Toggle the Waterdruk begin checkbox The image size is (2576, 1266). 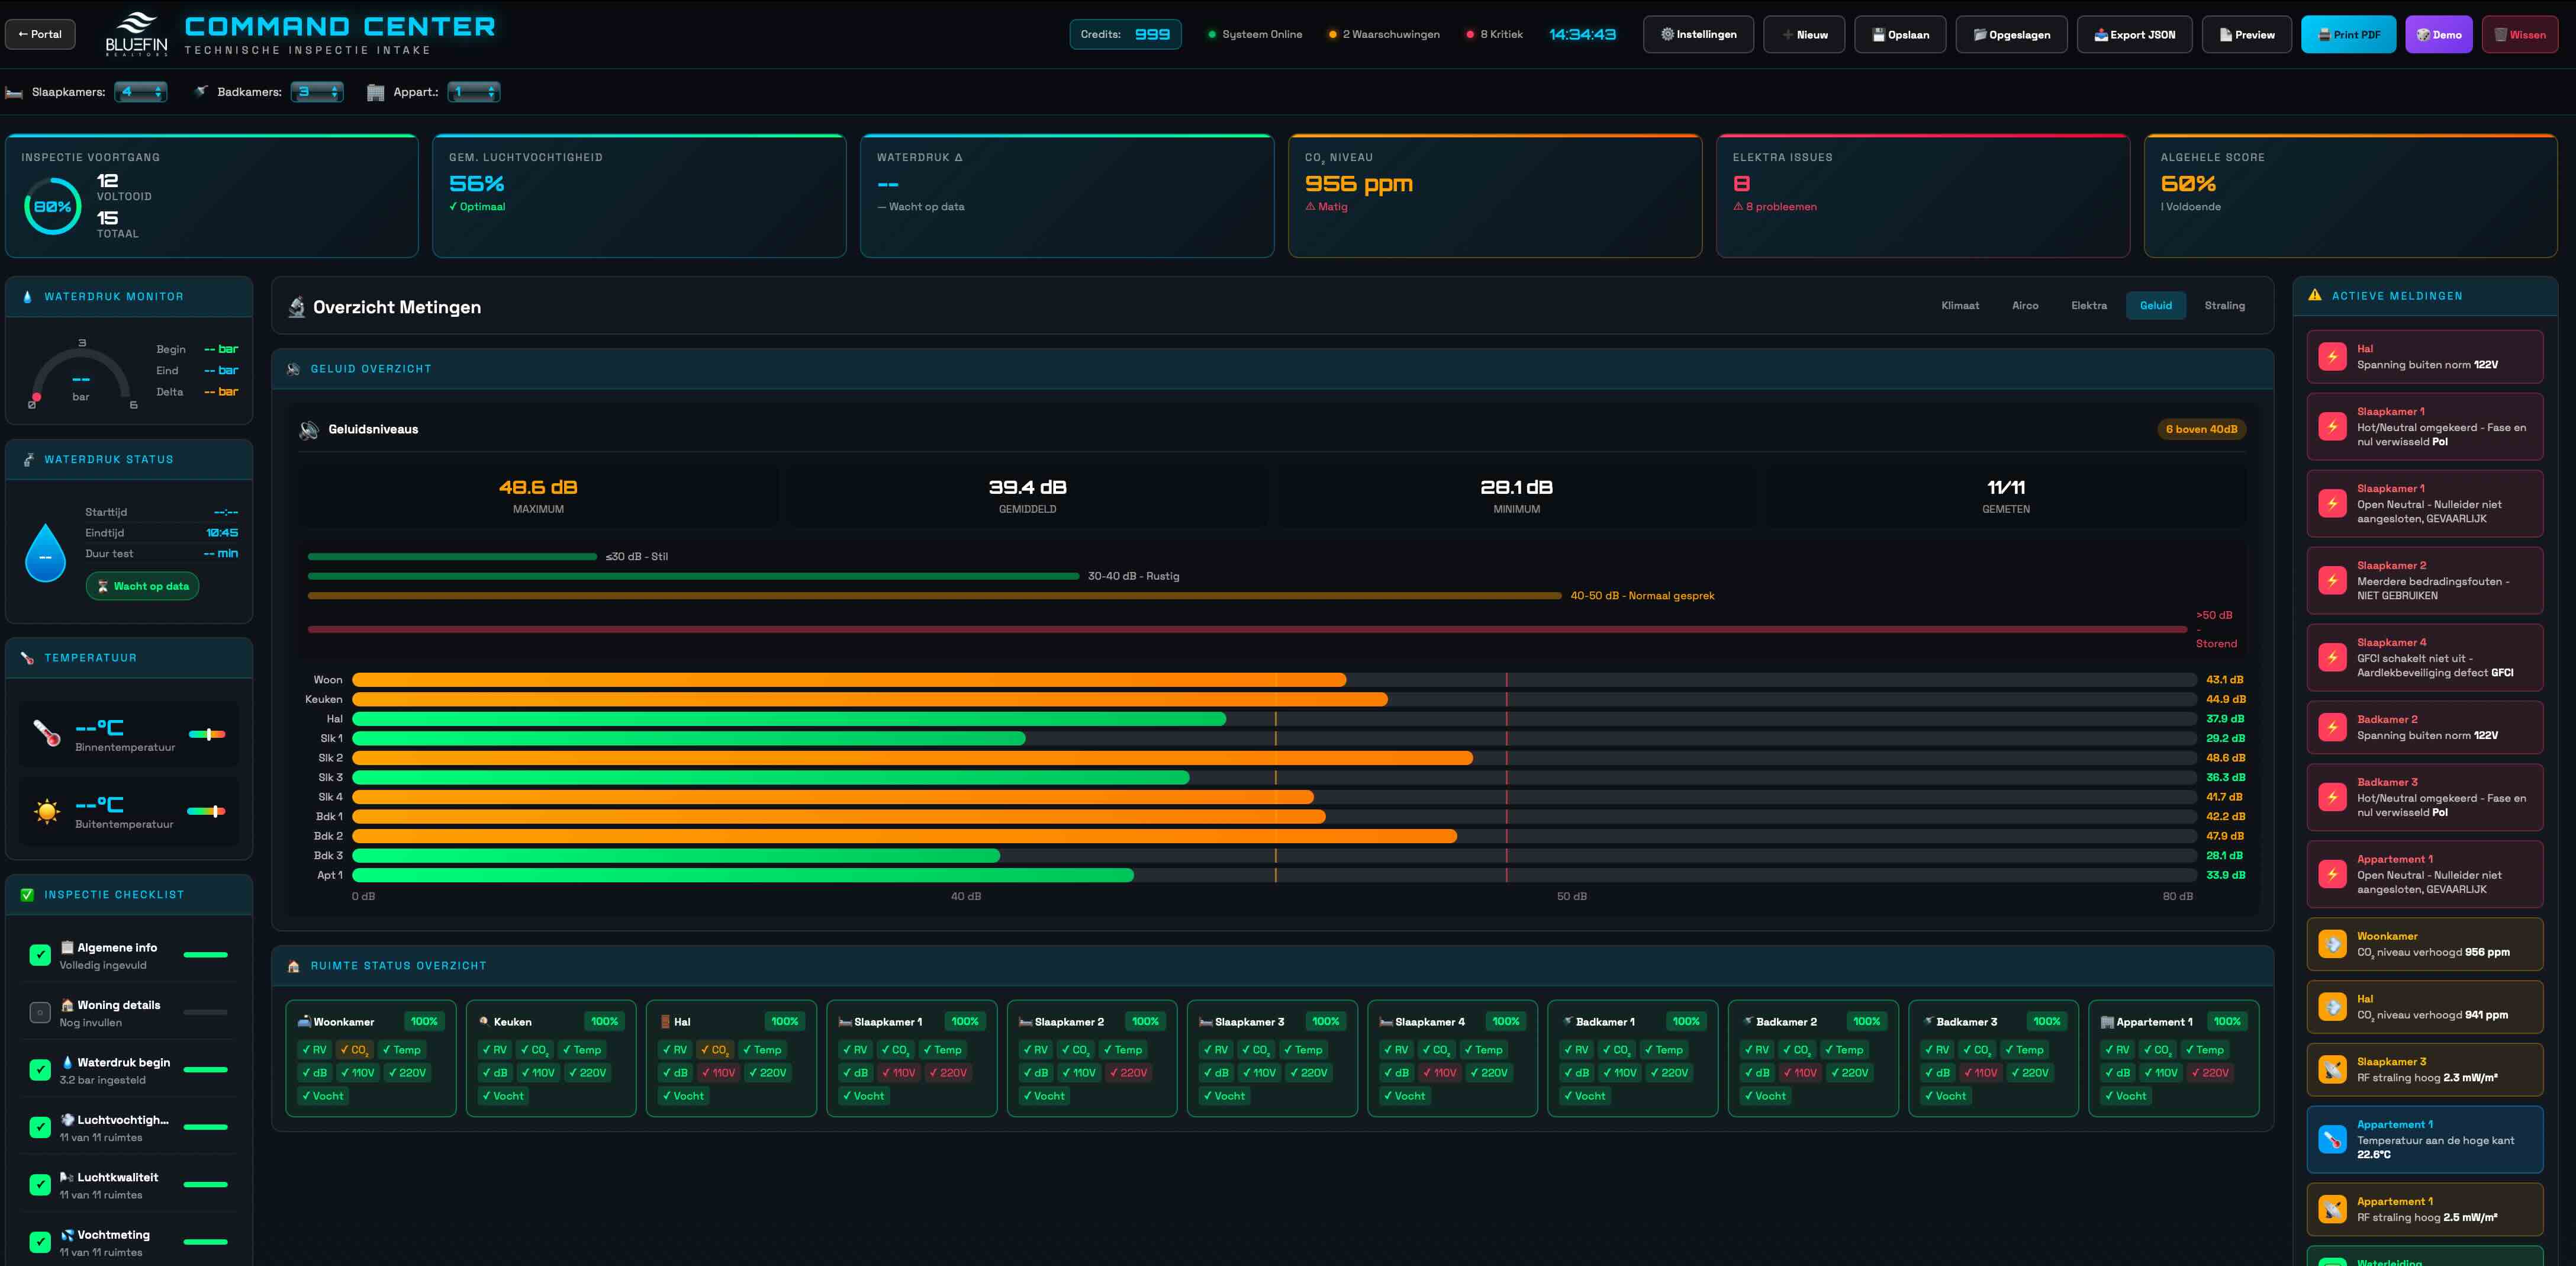click(x=40, y=1070)
